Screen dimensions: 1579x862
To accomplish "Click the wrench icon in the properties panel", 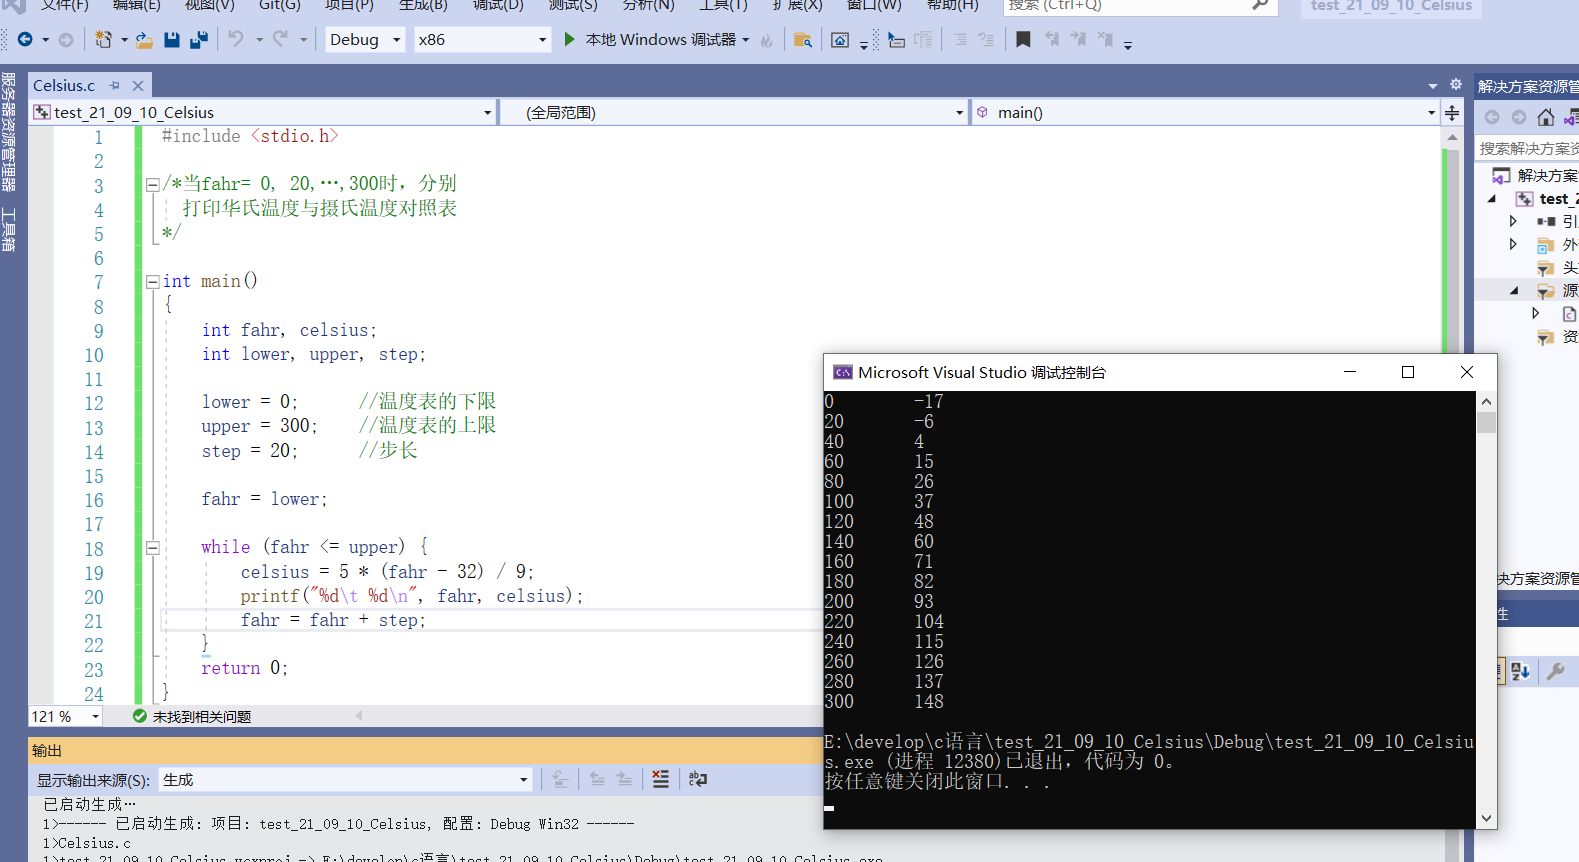I will click(1555, 671).
